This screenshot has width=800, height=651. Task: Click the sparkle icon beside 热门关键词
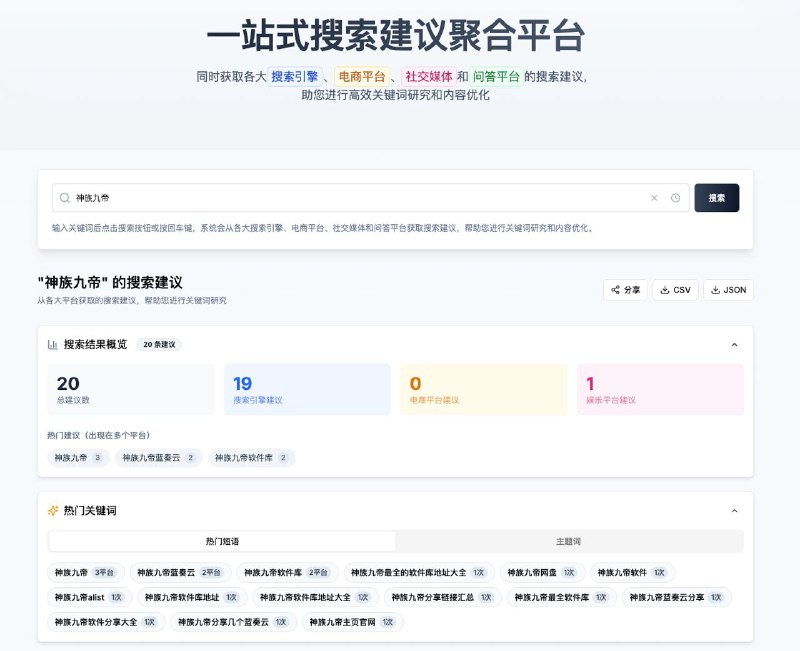point(53,510)
